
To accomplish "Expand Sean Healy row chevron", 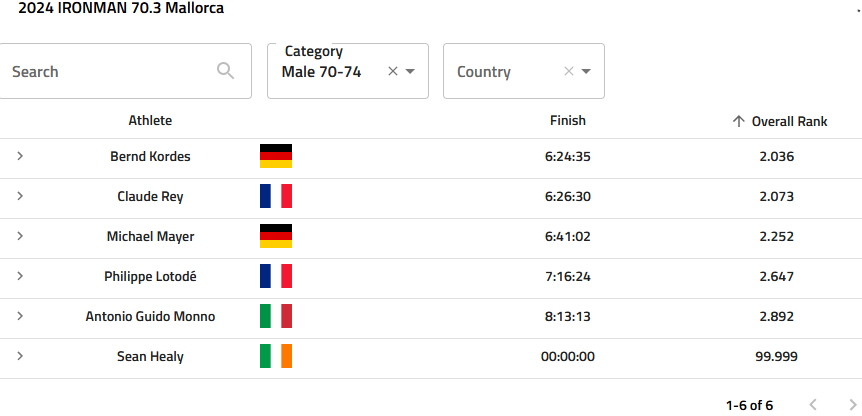I will (20, 356).
